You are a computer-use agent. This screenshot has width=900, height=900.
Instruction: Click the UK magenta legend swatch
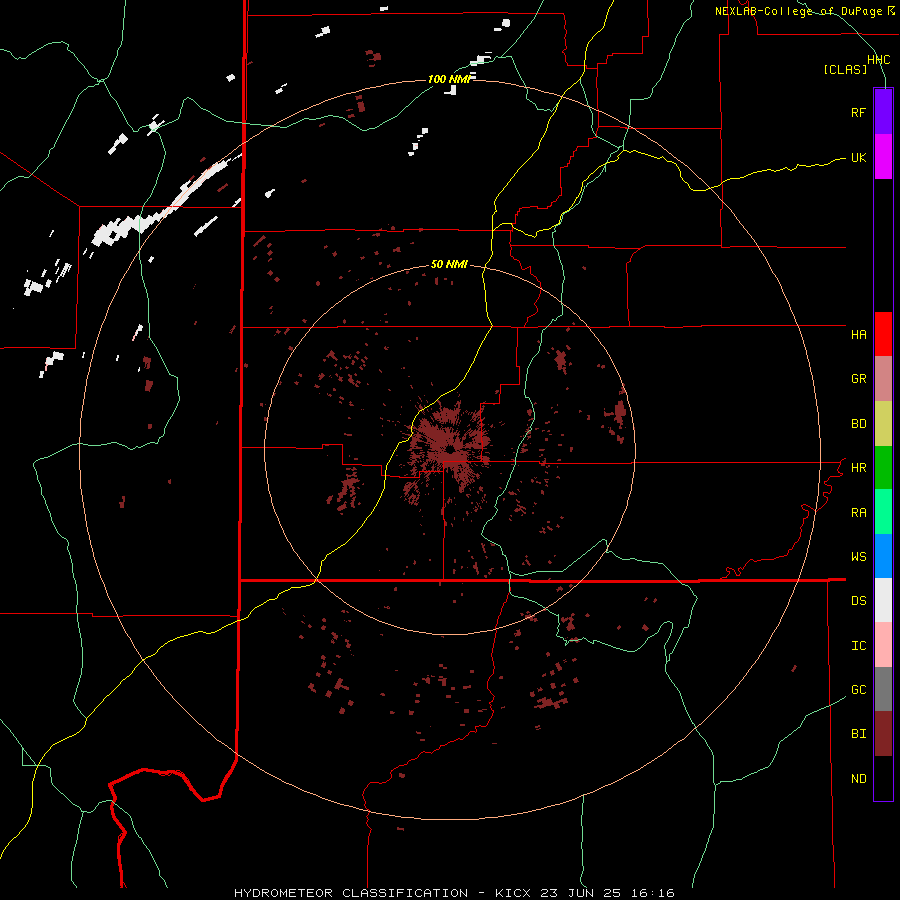coord(883,157)
